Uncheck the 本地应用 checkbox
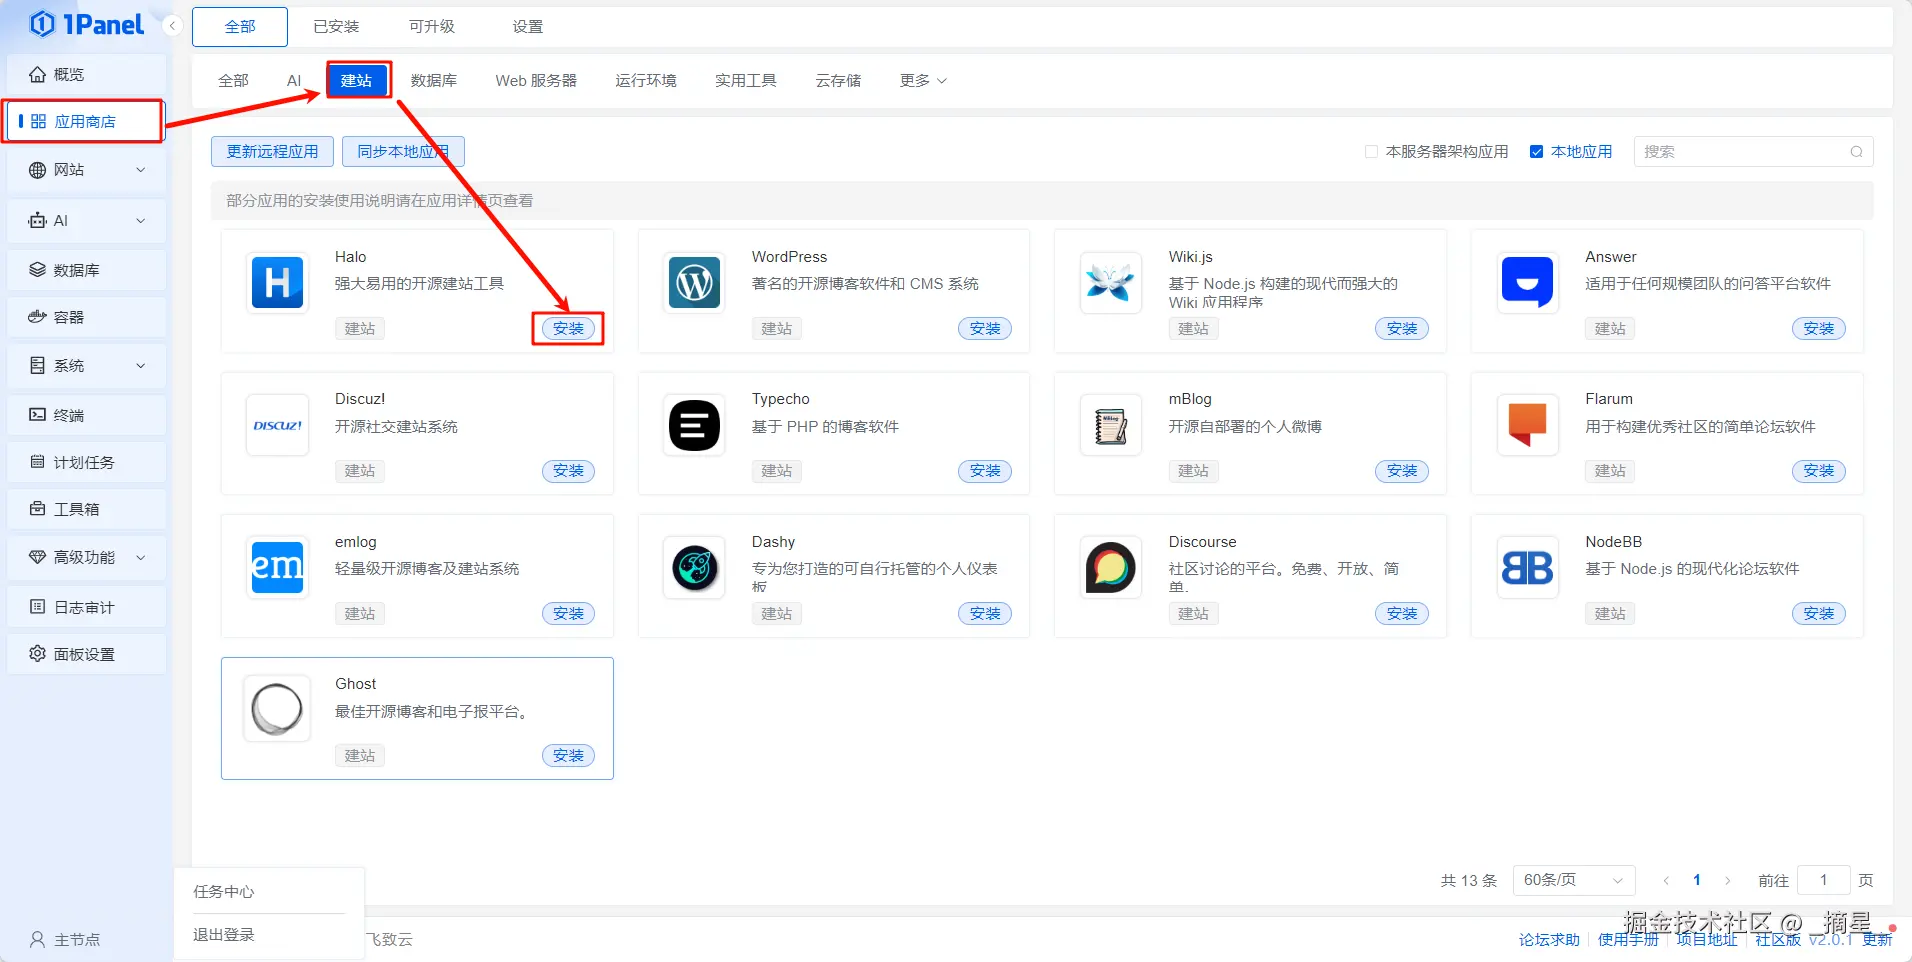The width and height of the screenshot is (1912, 962). 1536,152
